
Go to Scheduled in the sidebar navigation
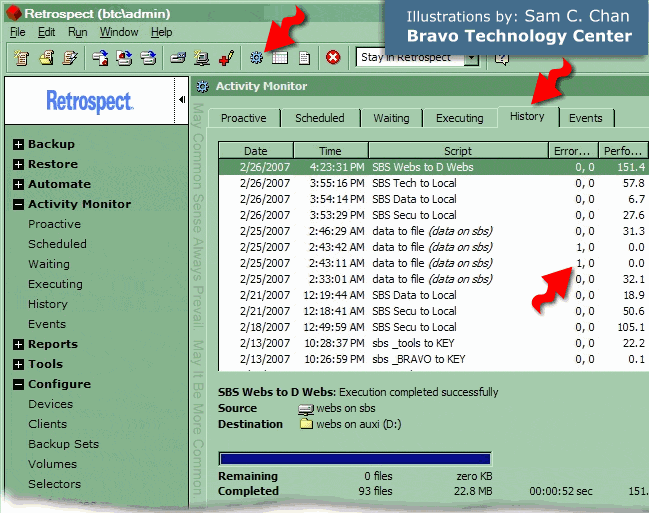point(57,244)
